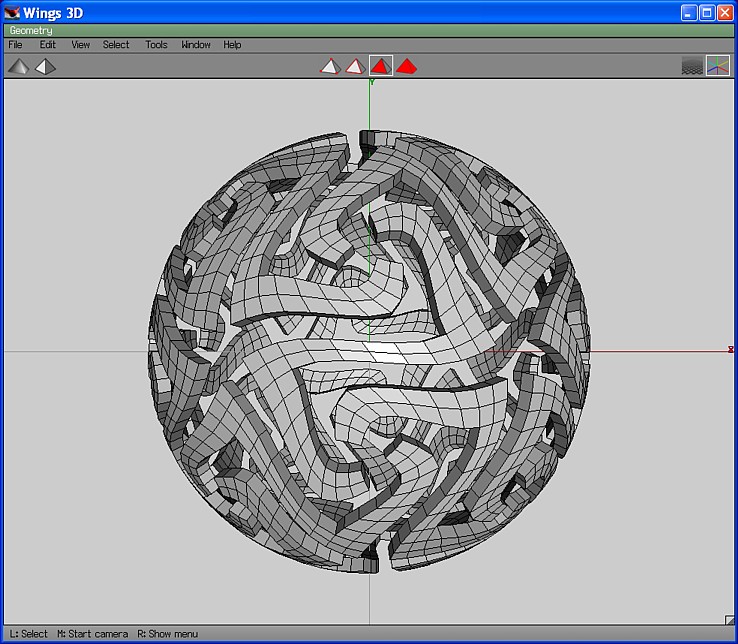
Task: Click the 'M: Start camera' status hint
Action: (93, 634)
